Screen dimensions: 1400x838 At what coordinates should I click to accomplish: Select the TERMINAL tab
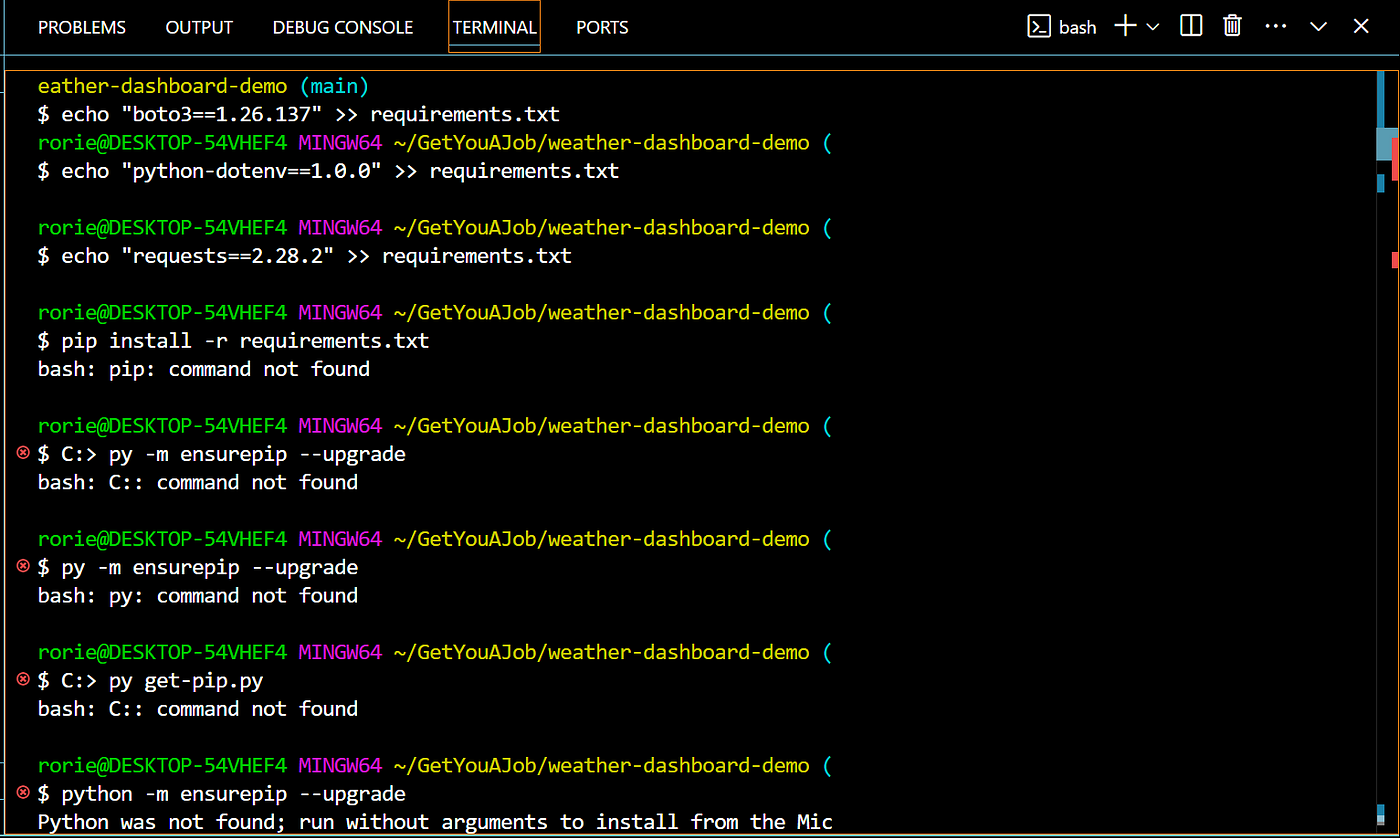(494, 27)
